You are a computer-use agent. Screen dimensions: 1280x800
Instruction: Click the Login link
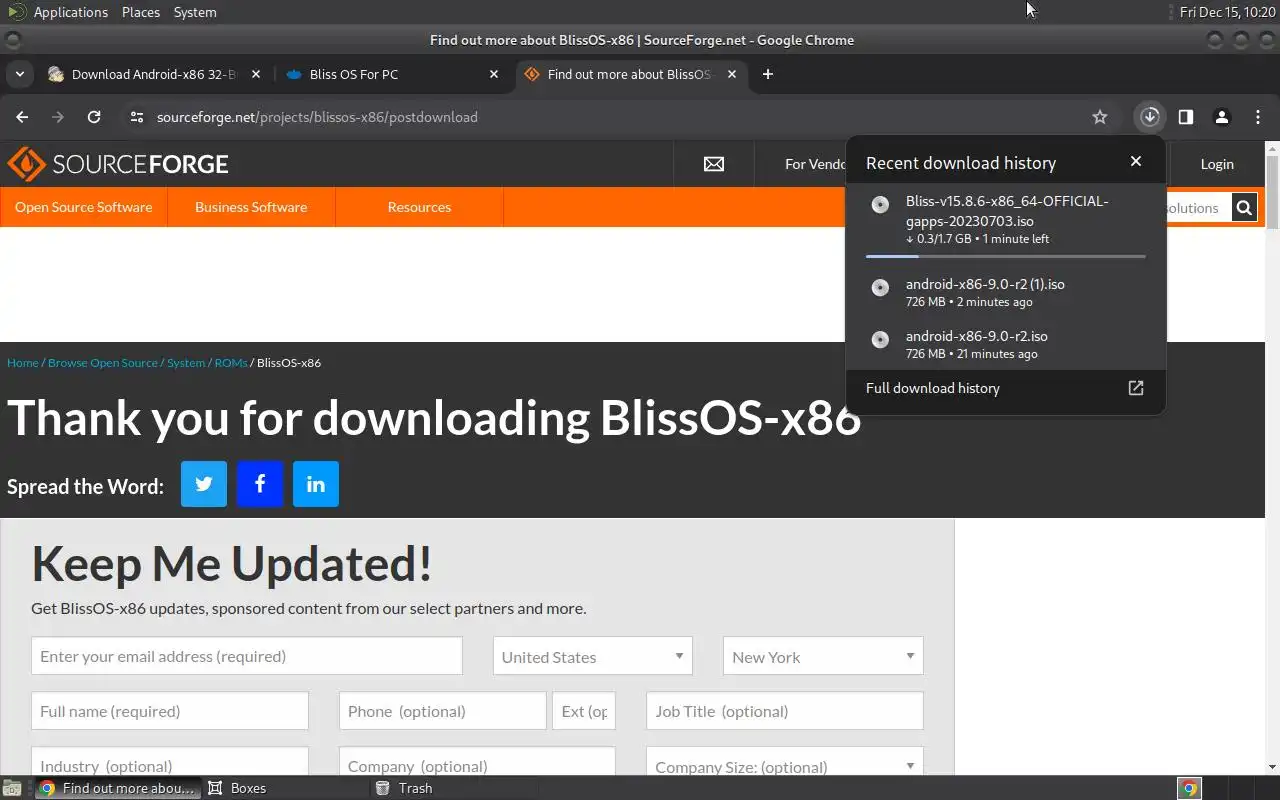[1217, 164]
